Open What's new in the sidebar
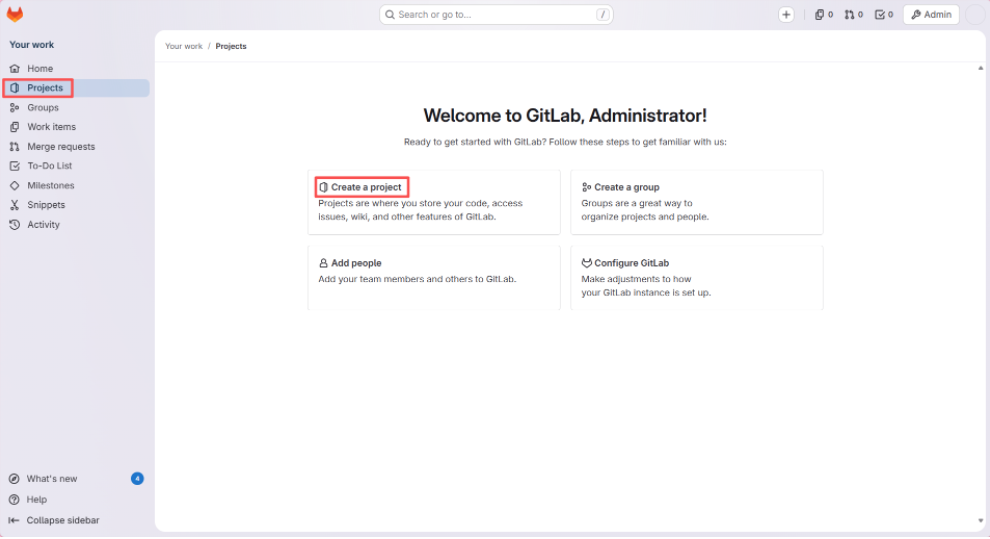Viewport: 990px width, 539px height. [76, 479]
